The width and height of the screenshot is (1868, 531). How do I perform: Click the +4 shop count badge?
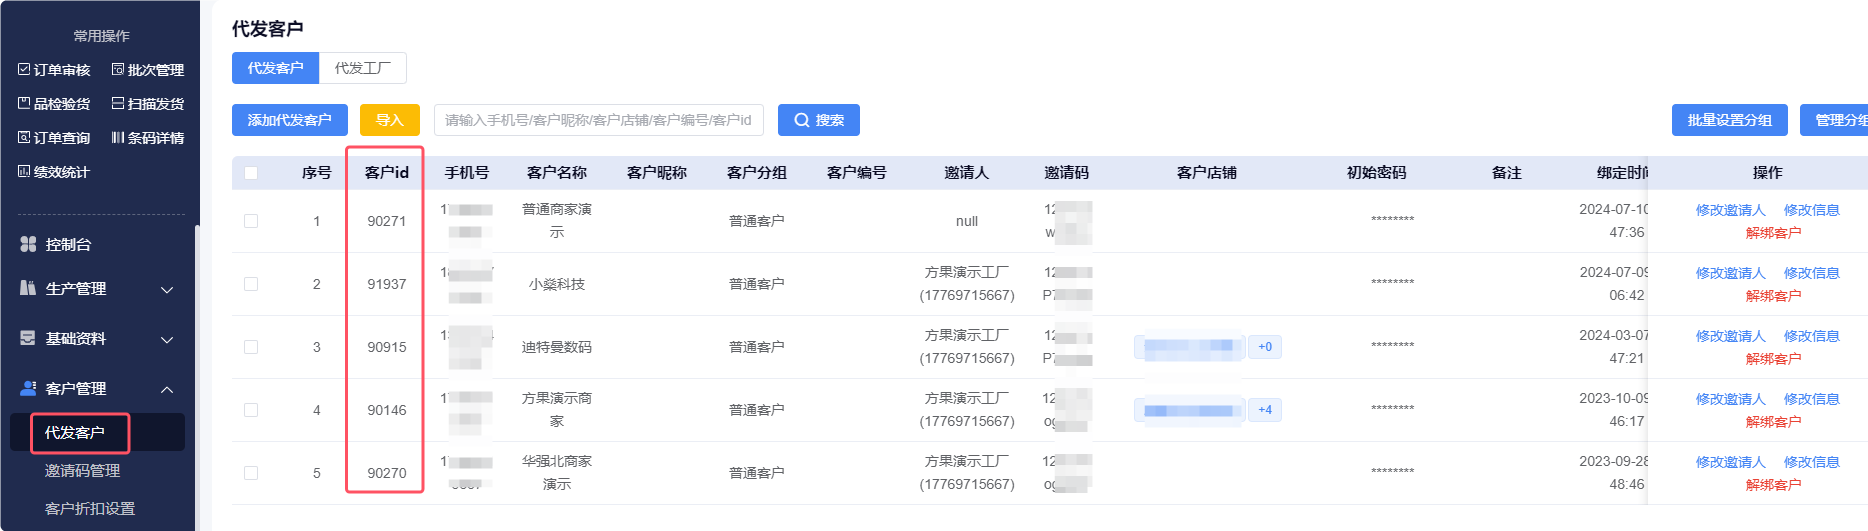click(x=1265, y=410)
